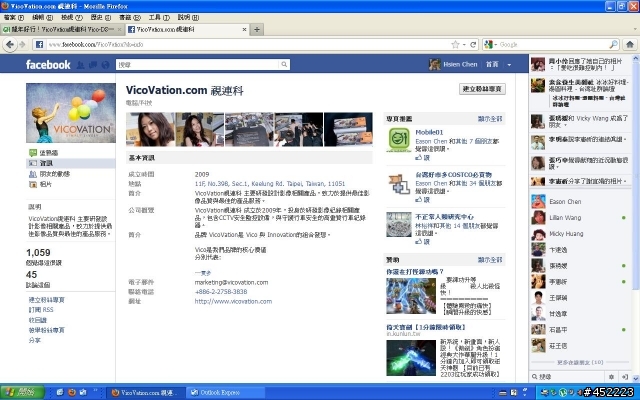Open Firefox File menu
The width and height of the screenshot is (640, 400).
(x=13, y=18)
